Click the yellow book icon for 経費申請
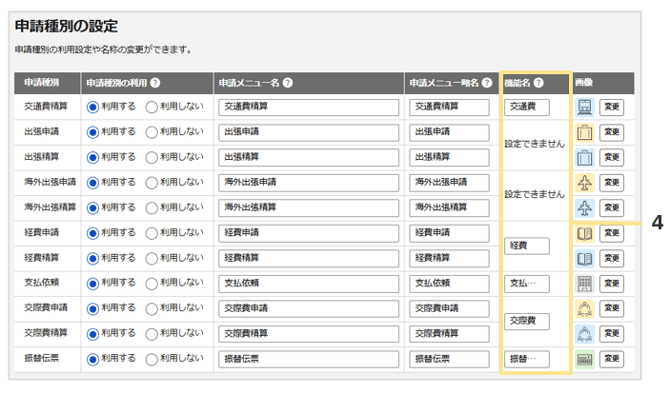This screenshot has height=394, width=670. point(584,233)
